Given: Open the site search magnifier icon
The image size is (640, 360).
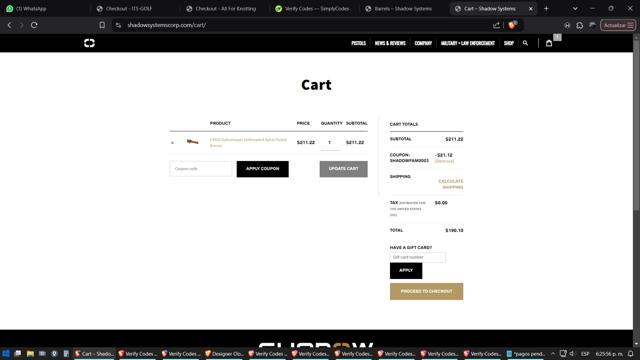Looking at the screenshot, I should tap(525, 43).
